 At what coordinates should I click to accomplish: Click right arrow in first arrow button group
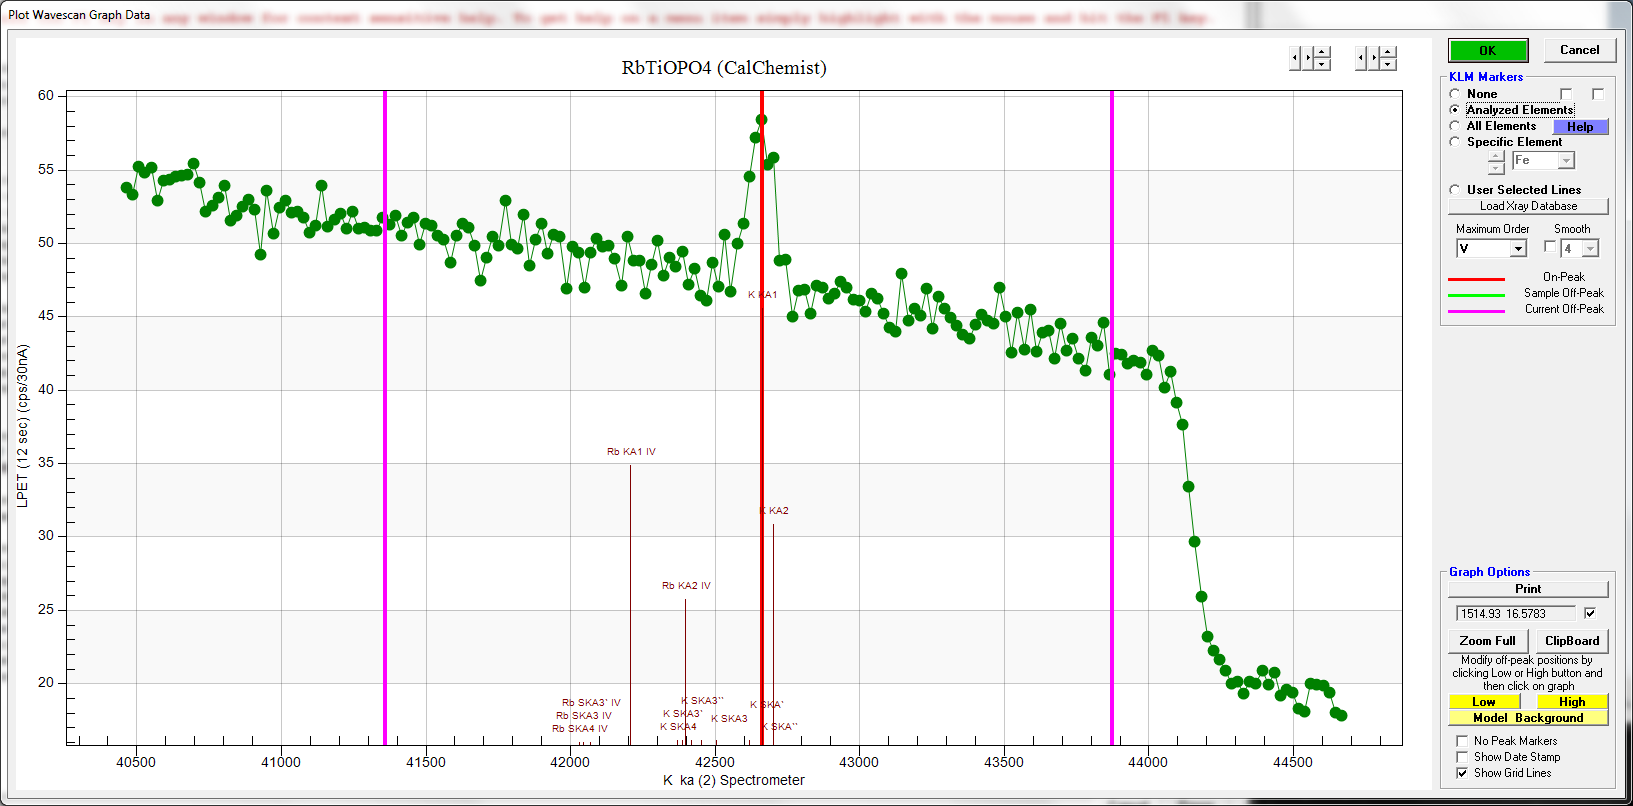[x=1309, y=58]
